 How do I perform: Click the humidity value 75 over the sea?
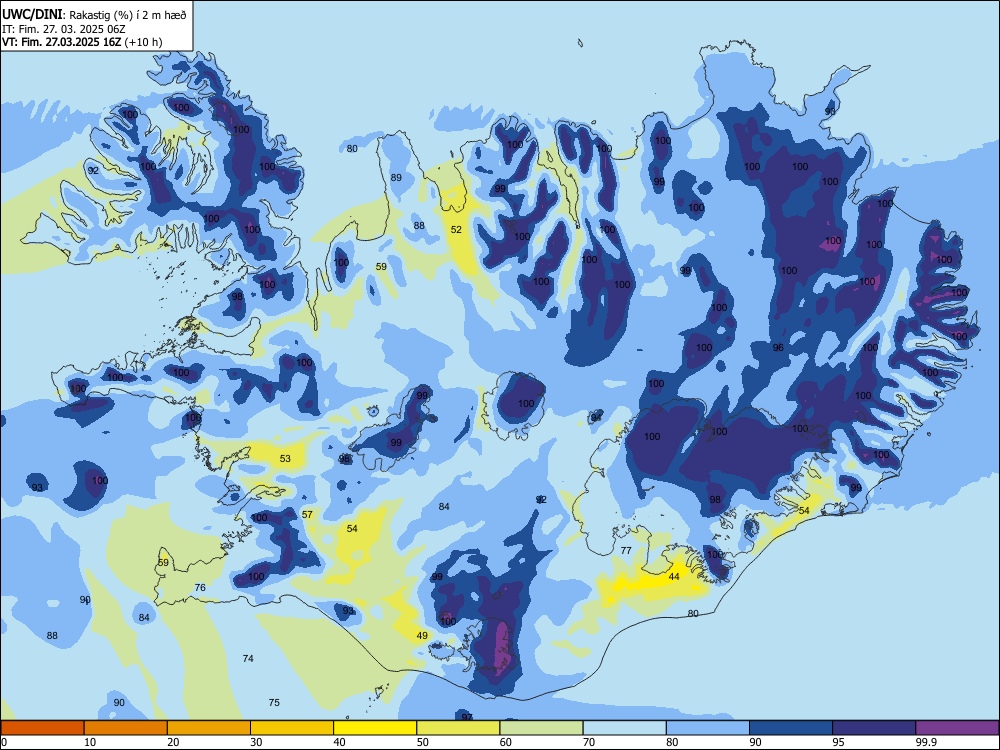pos(274,703)
